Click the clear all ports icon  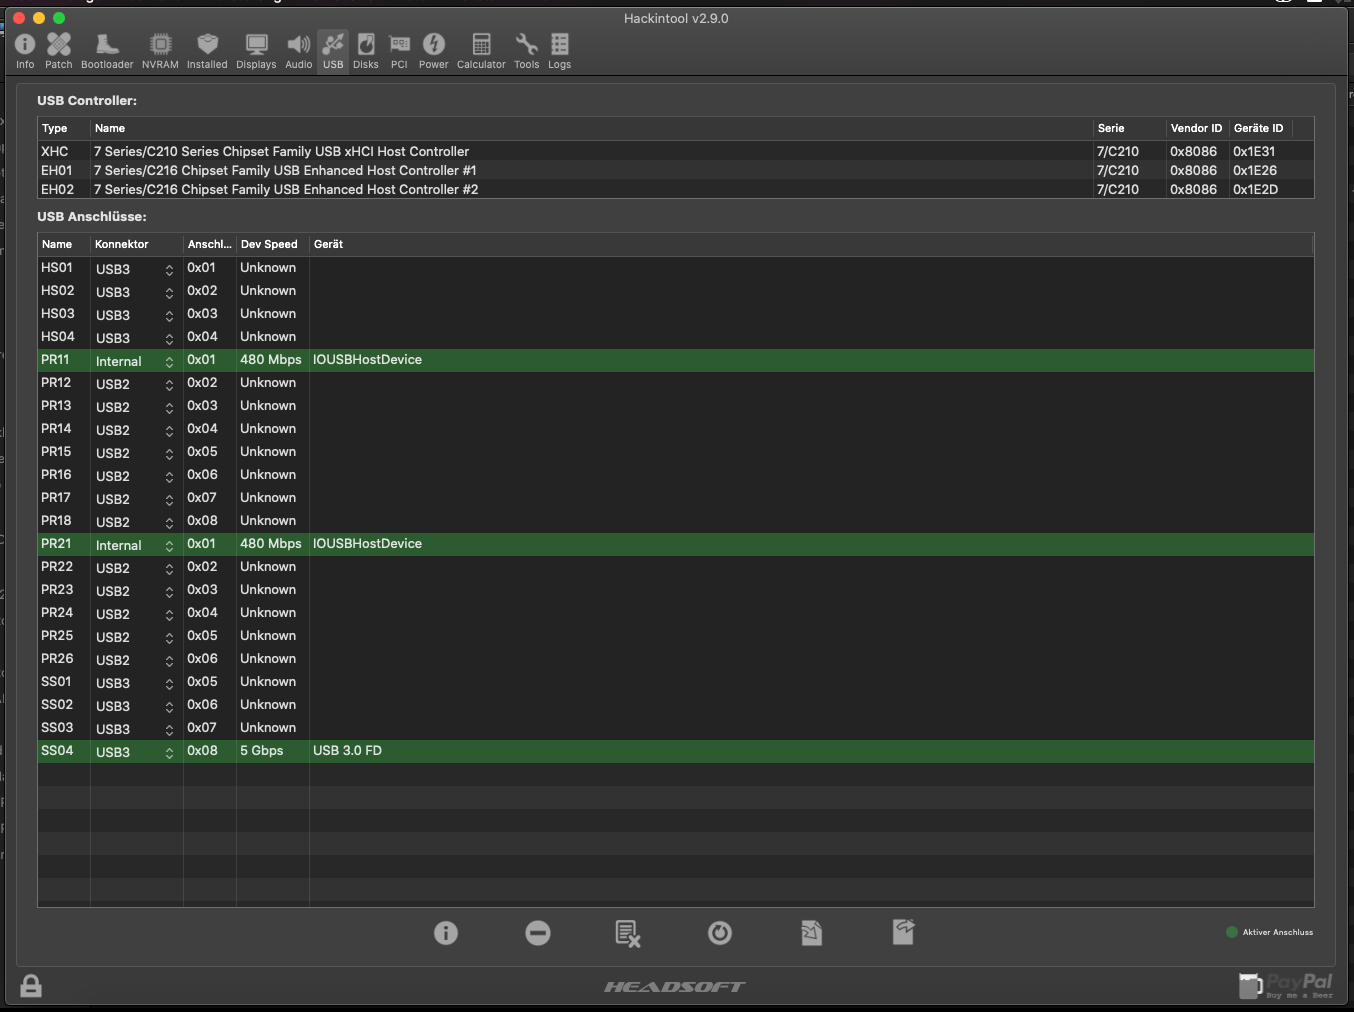(627, 933)
